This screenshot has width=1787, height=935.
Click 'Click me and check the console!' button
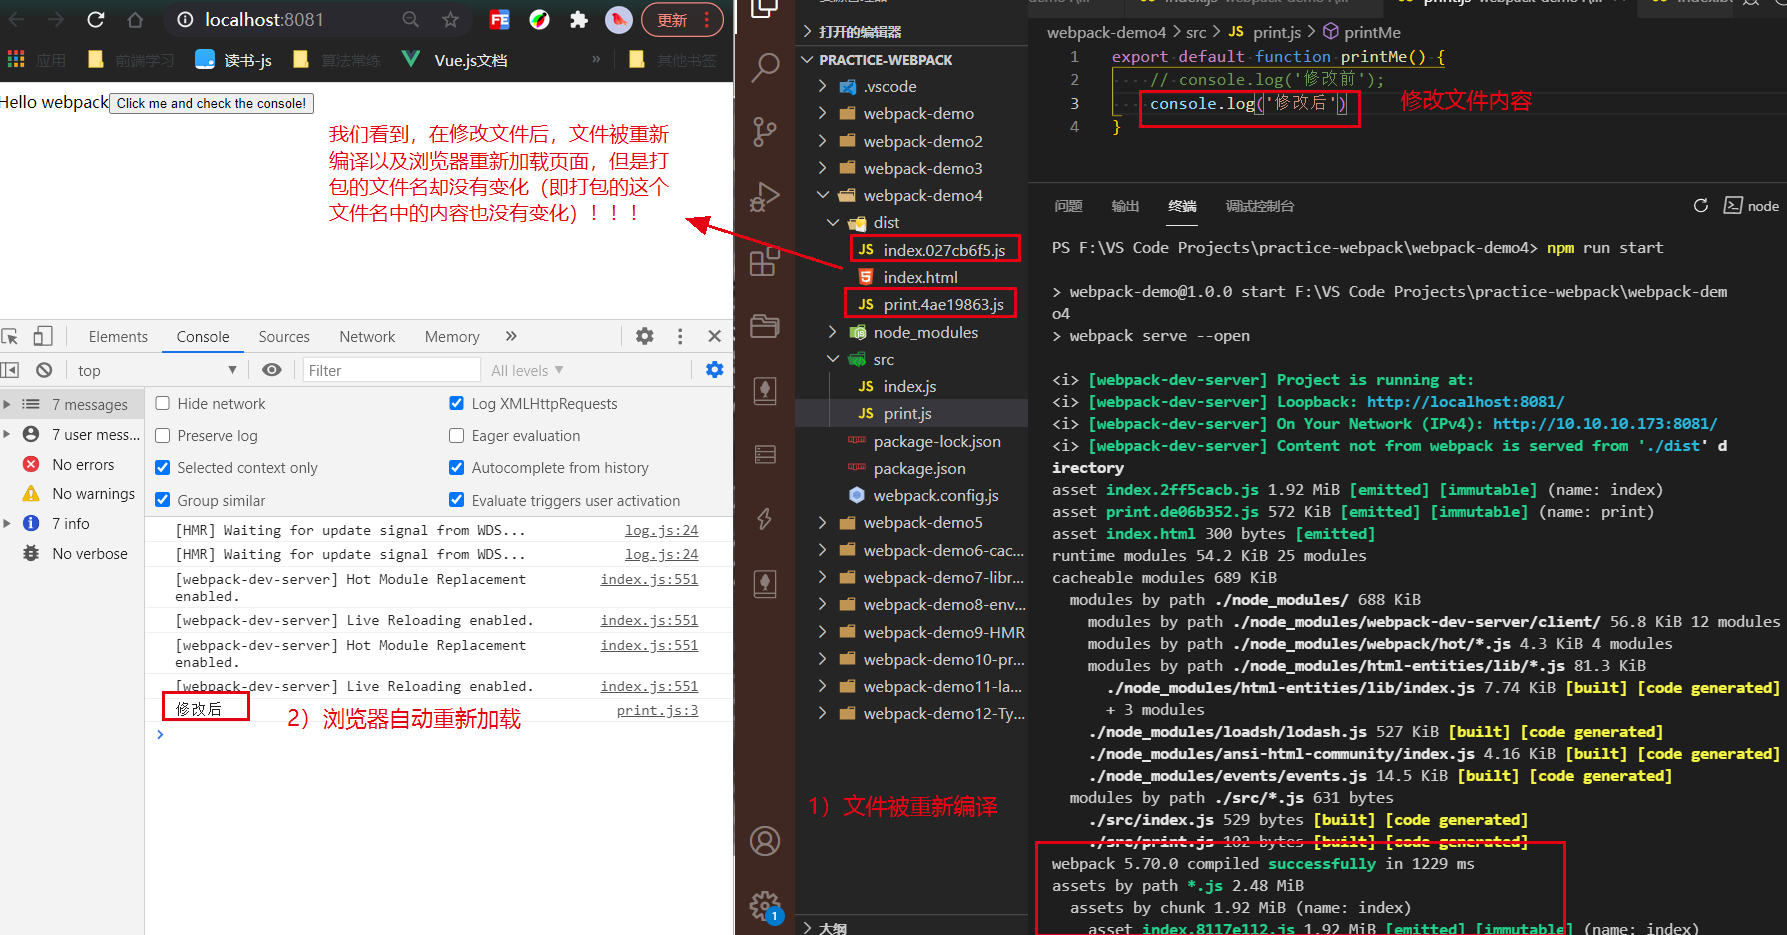pos(211,103)
